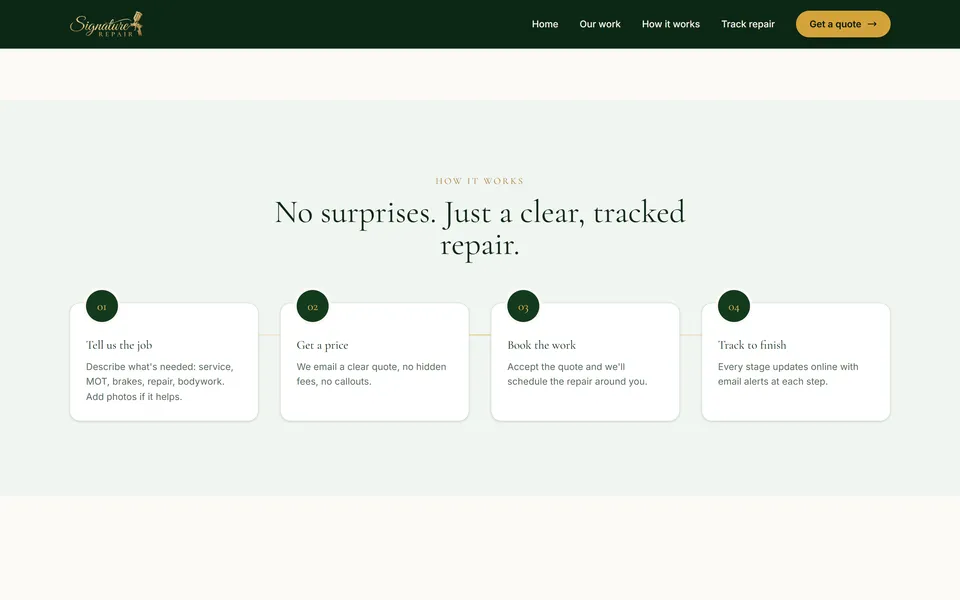Click 'Accept the quote and we'll' text
Screen dimensions: 960x600
577,374
